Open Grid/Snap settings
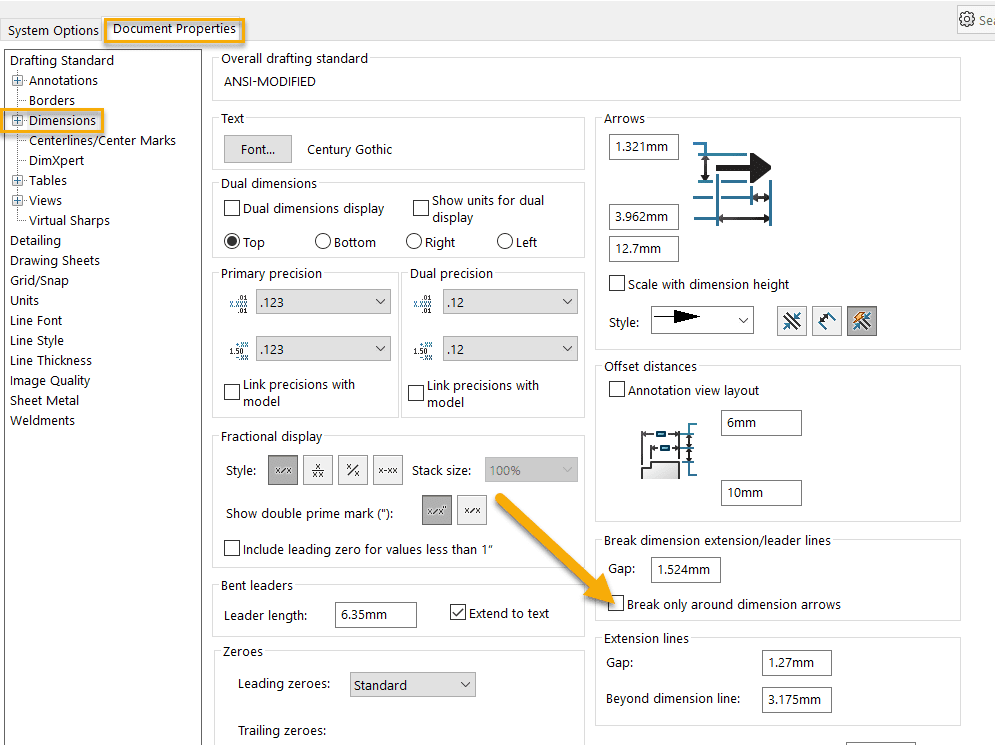The image size is (995, 745). (x=39, y=280)
